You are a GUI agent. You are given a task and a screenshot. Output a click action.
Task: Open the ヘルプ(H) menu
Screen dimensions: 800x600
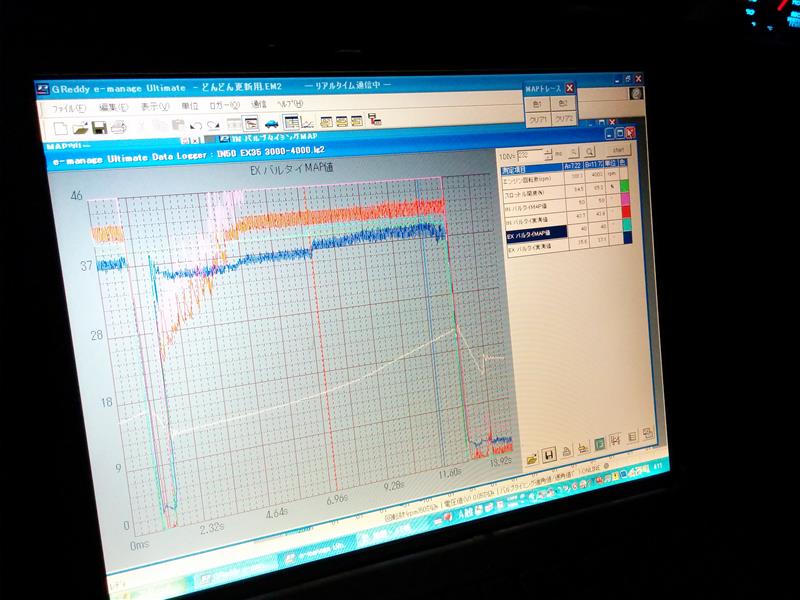[x=290, y=104]
